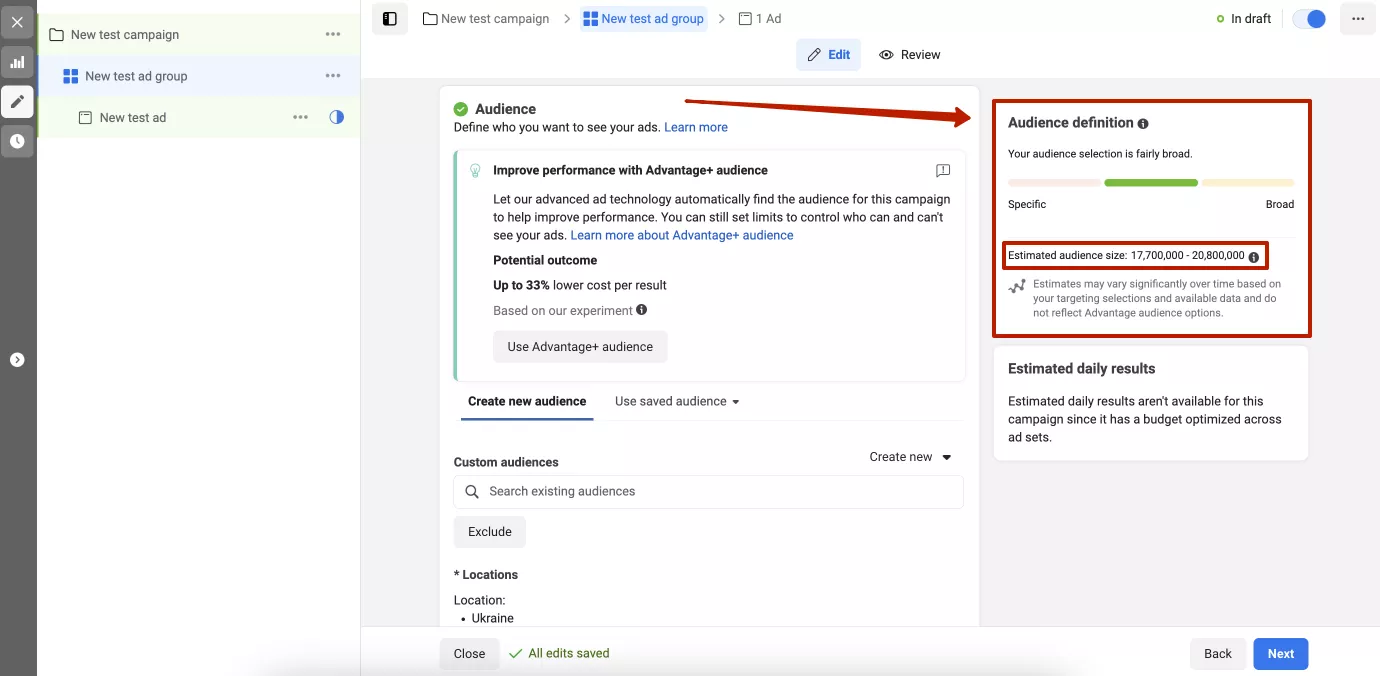Go to 1 Ad breadcrumb
Screen dimensions: 1380x676
coord(760,19)
